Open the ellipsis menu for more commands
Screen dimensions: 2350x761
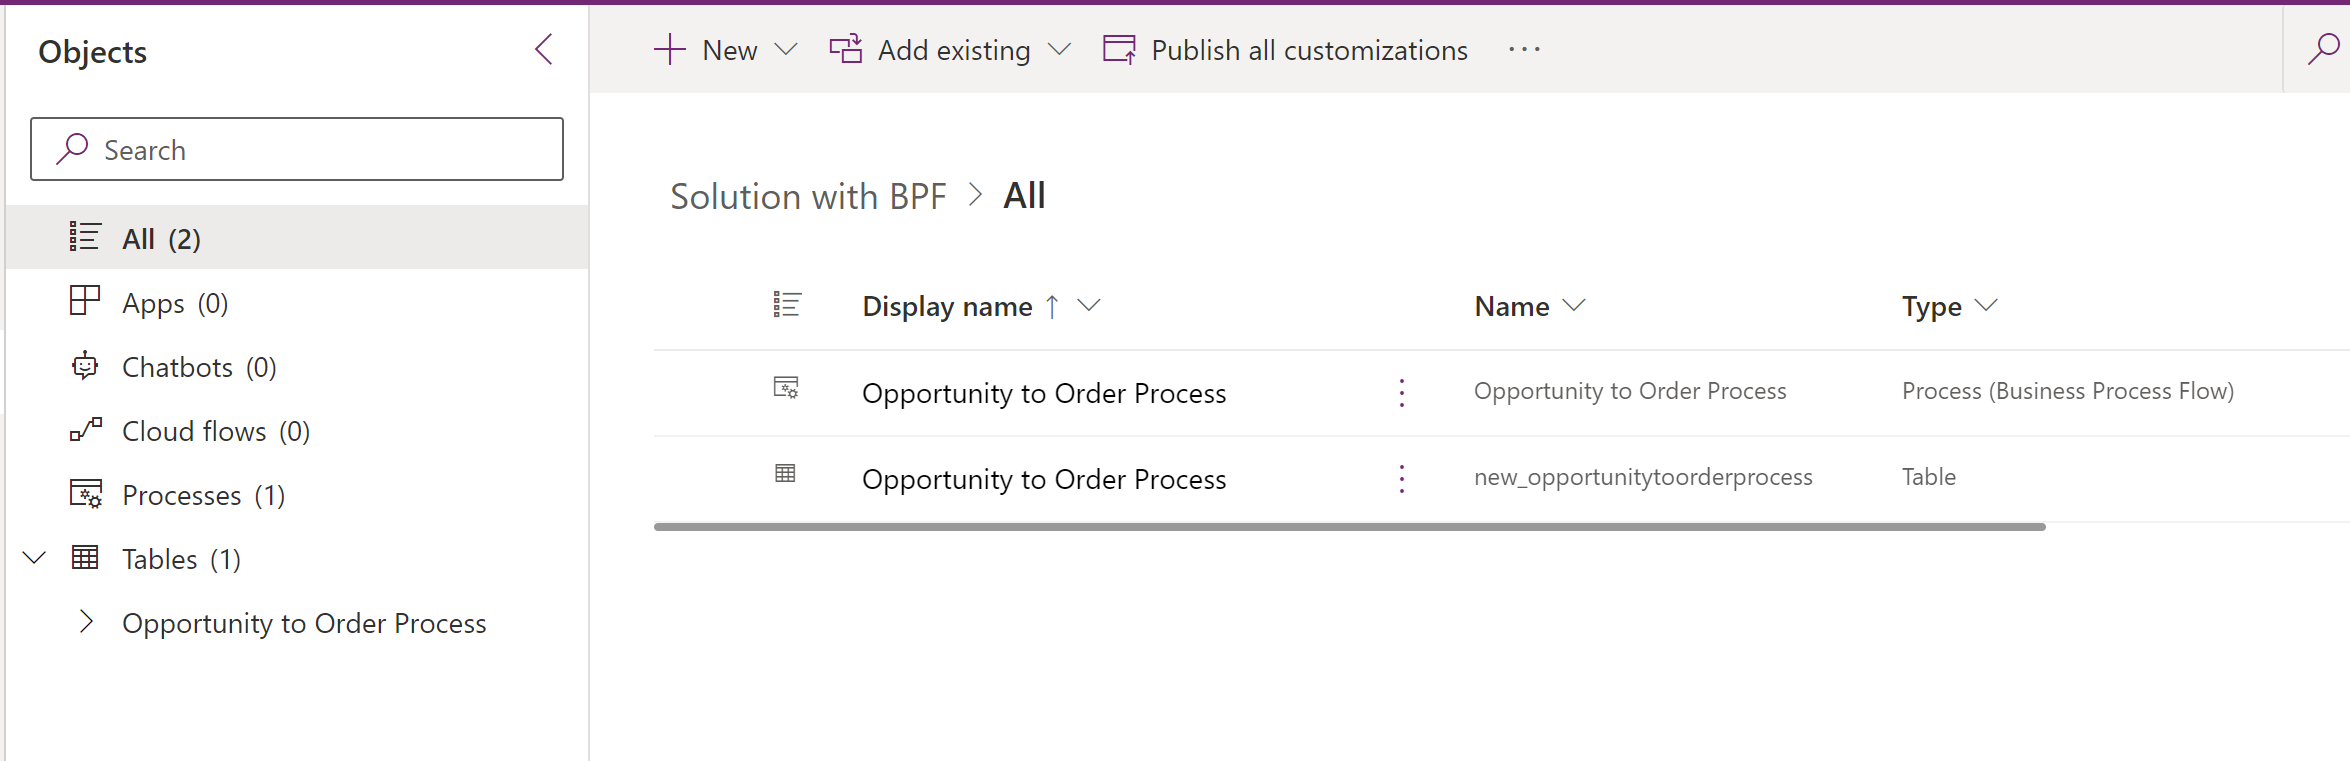coord(1523,49)
